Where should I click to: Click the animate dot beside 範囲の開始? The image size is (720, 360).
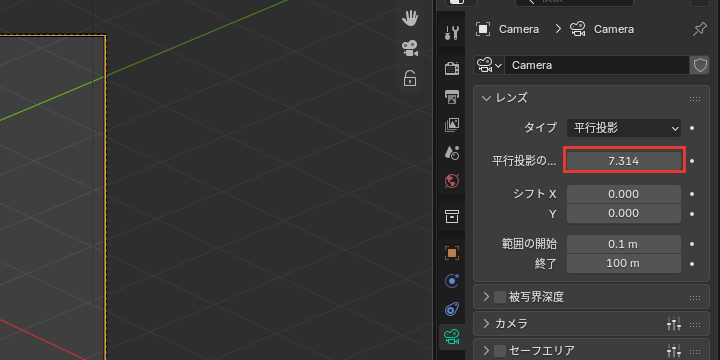pos(692,244)
